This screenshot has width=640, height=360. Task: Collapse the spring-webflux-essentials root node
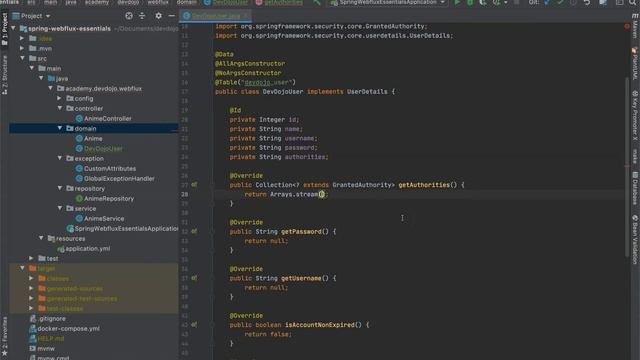coord(13,28)
